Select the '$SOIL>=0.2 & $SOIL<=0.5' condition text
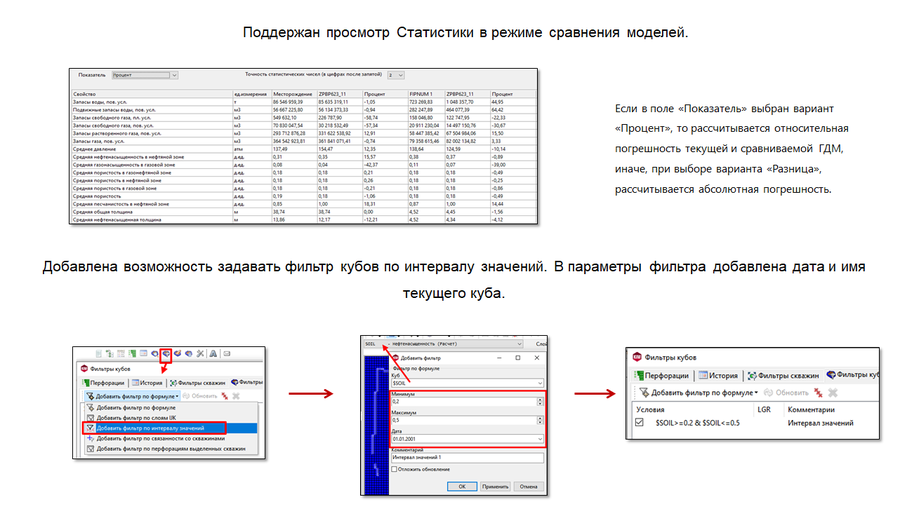Screen dimensions: 900x523 click(x=697, y=423)
